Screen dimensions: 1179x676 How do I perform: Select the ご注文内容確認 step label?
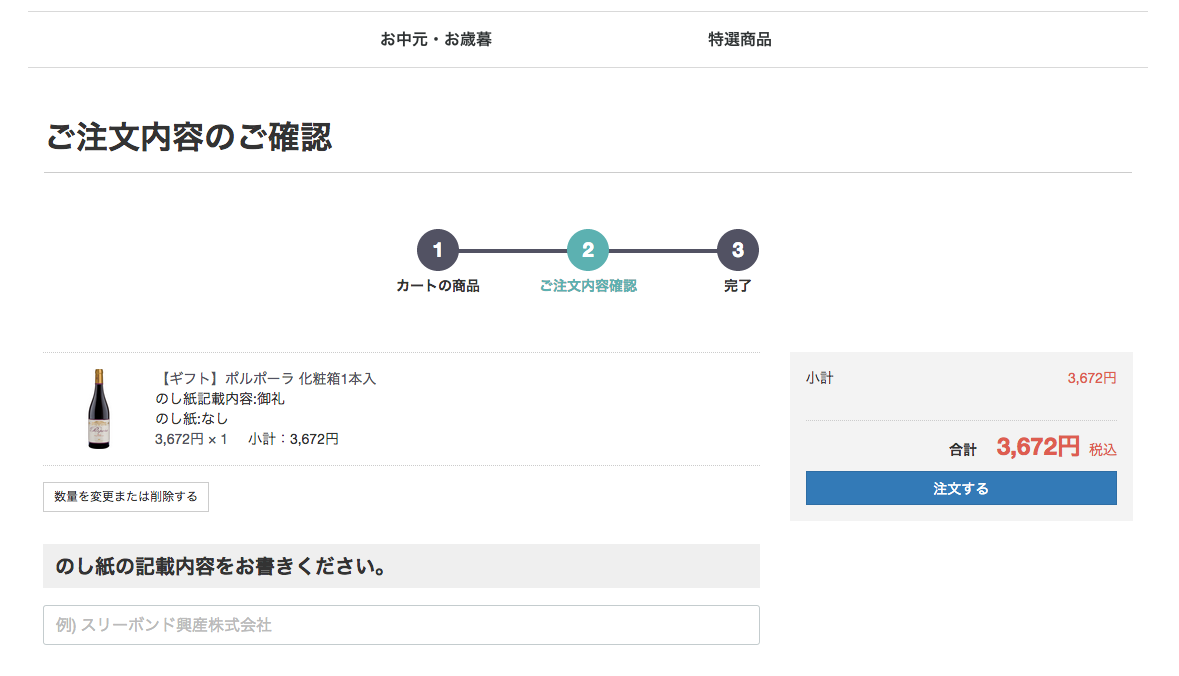(588, 286)
